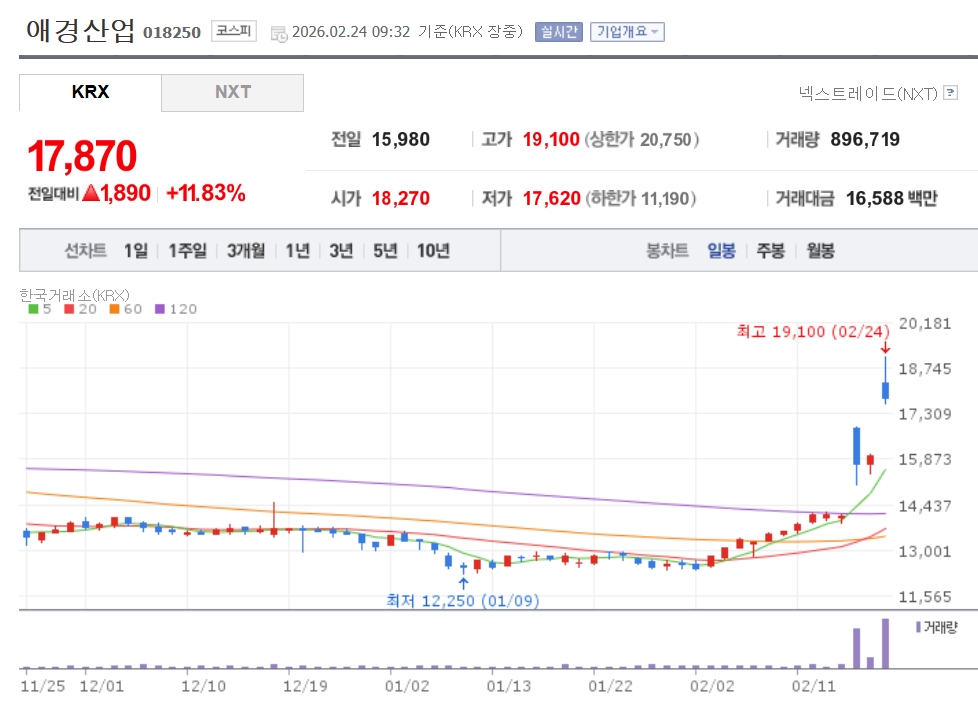The width and height of the screenshot is (978, 712).
Task: Open the KRX tab
Action: pos(90,92)
